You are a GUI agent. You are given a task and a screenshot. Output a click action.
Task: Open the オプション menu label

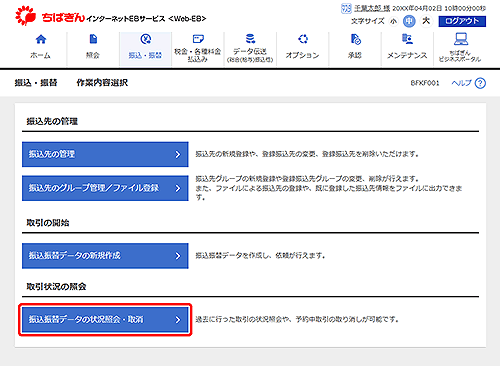click(302, 55)
